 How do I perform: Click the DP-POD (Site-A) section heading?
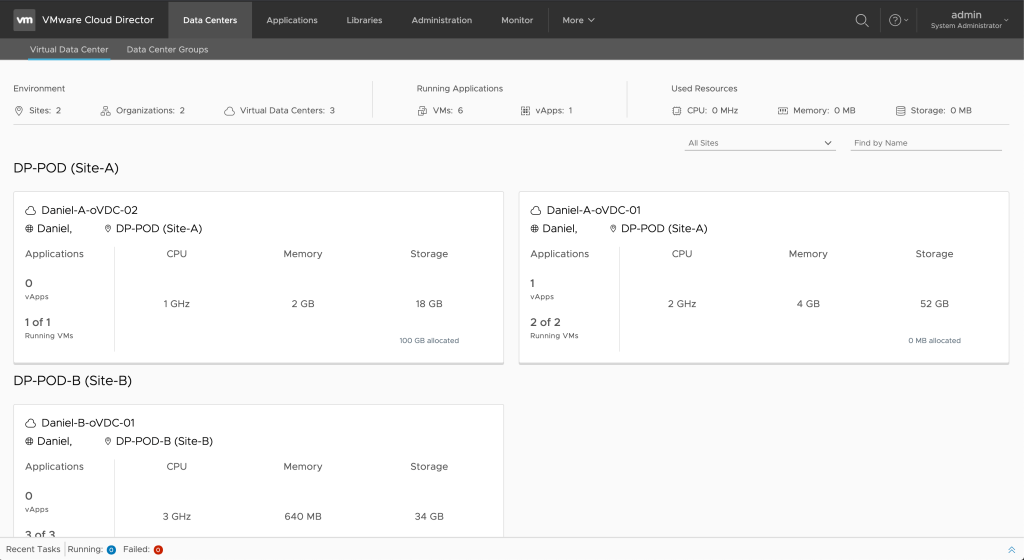66,168
